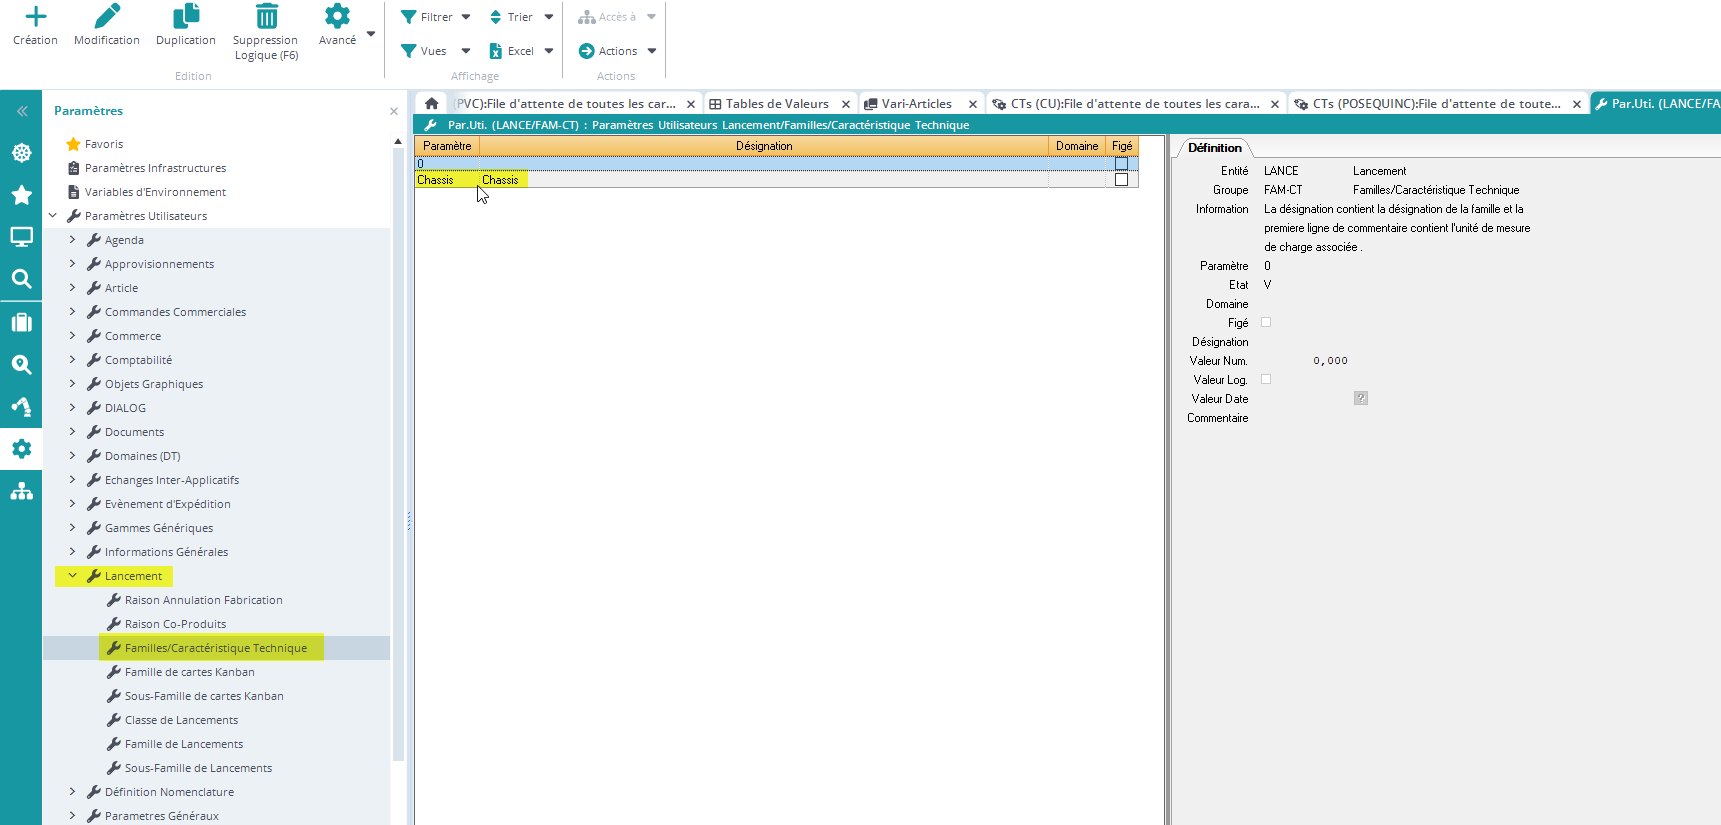Click the Duplication icon
The width and height of the screenshot is (1721, 825).
[x=186, y=17]
